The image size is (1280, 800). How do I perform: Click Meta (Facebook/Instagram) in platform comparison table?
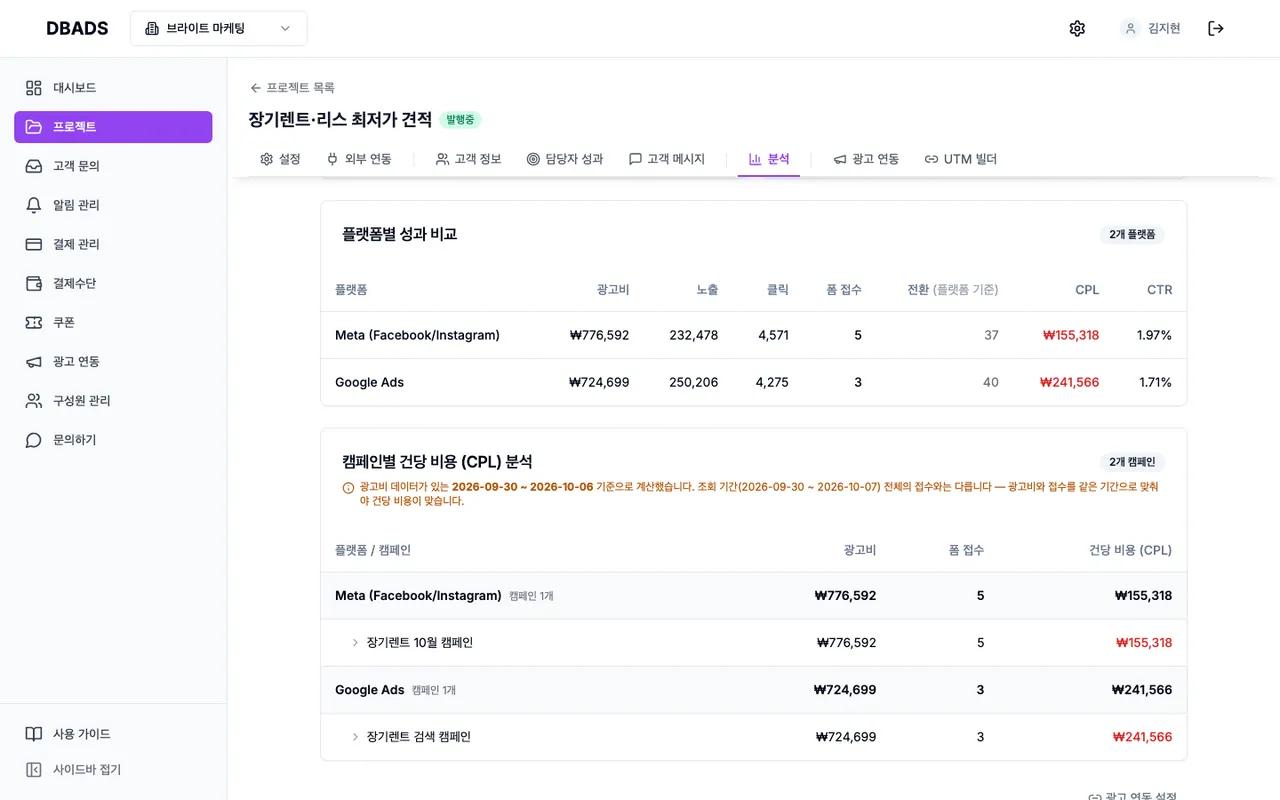tap(417, 335)
